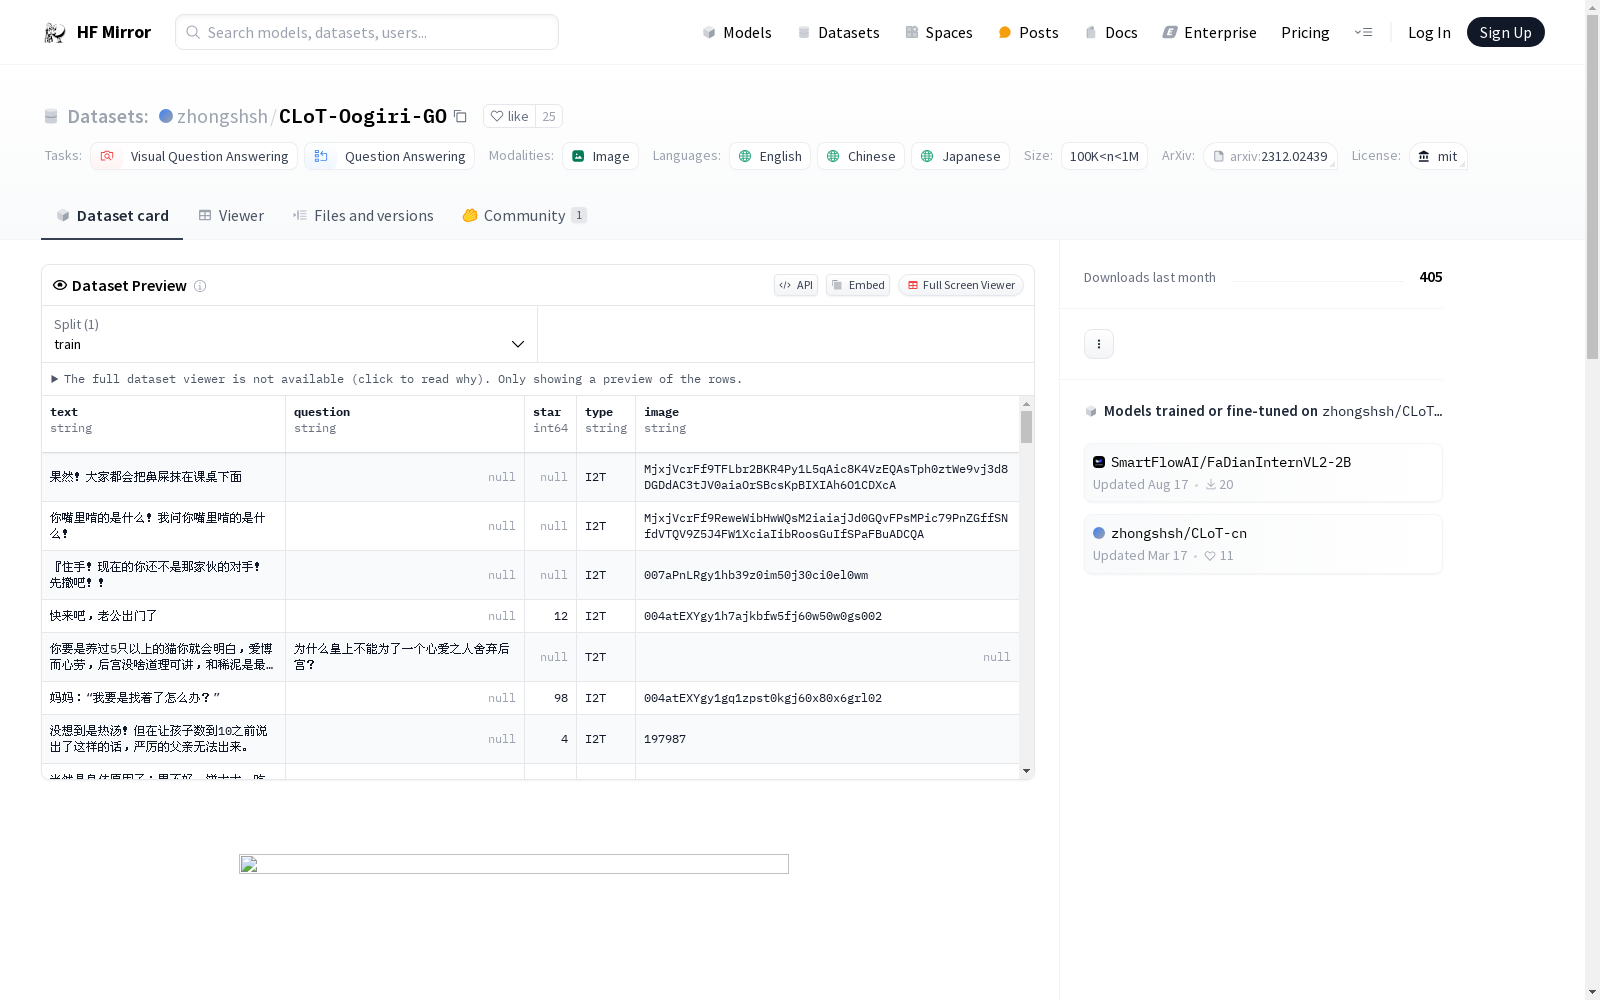This screenshot has width=1600, height=1000.
Task: Open the Split train dropdown
Action: click(x=289, y=334)
